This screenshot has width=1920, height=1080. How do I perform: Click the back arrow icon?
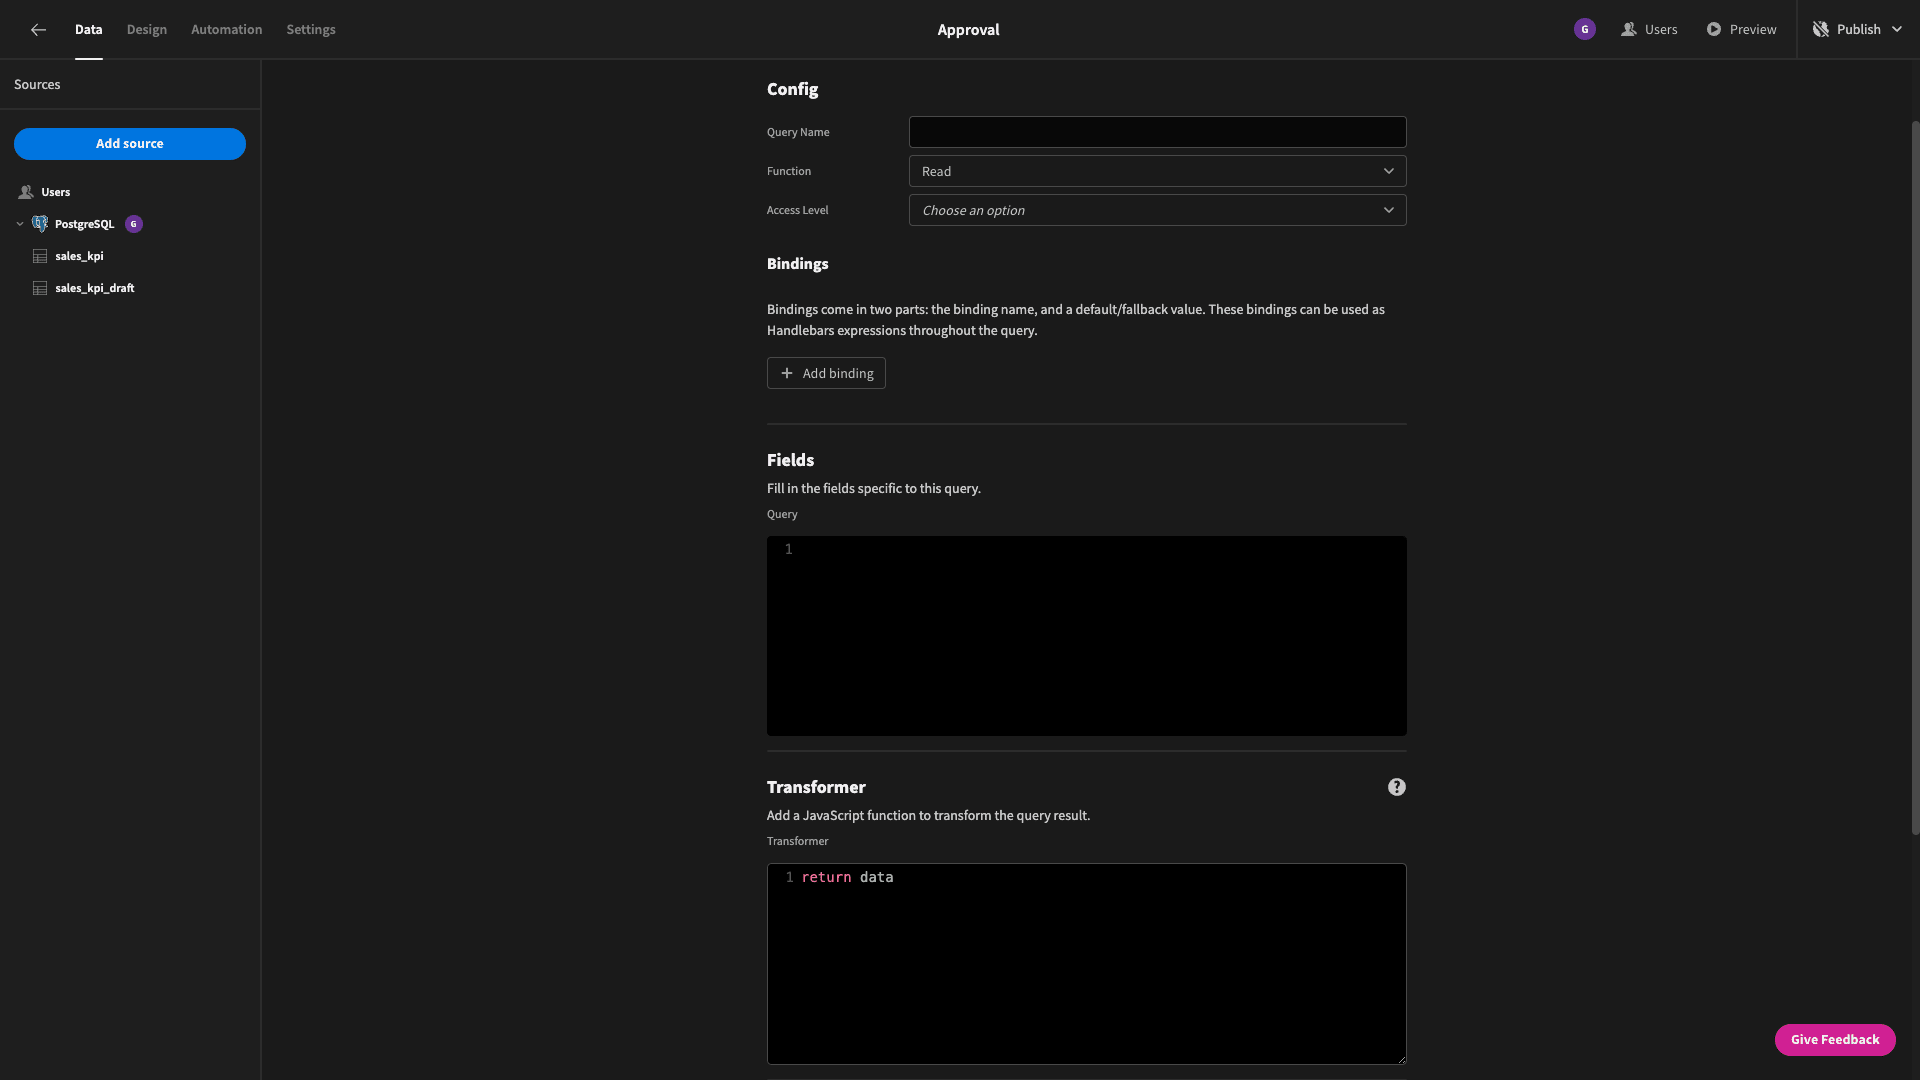pyautogui.click(x=38, y=30)
